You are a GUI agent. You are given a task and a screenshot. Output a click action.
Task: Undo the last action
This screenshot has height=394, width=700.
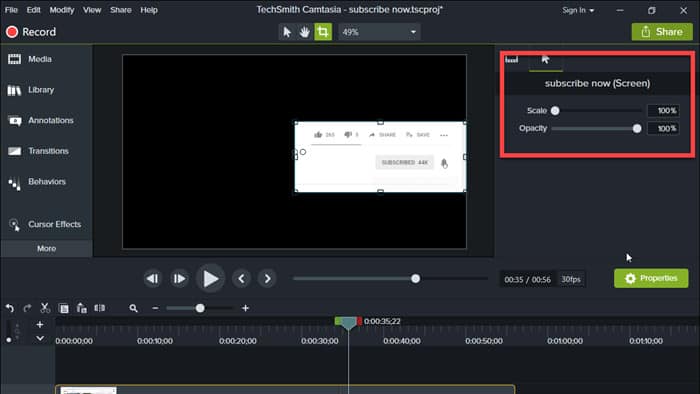[10, 308]
